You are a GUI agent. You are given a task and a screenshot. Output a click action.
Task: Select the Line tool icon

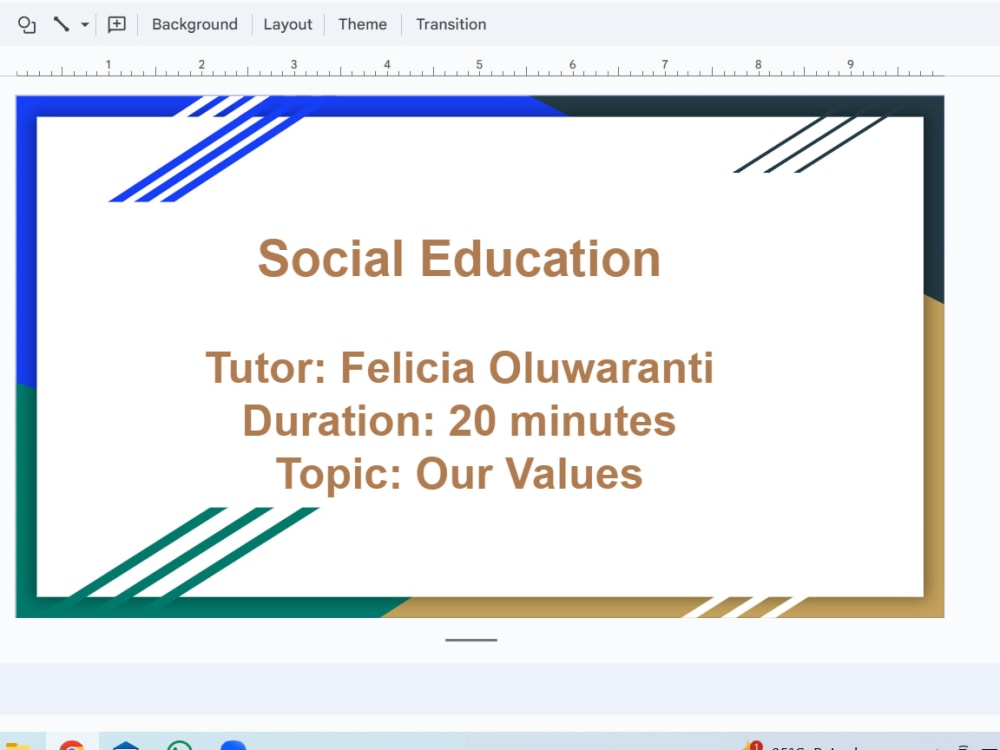click(x=61, y=24)
